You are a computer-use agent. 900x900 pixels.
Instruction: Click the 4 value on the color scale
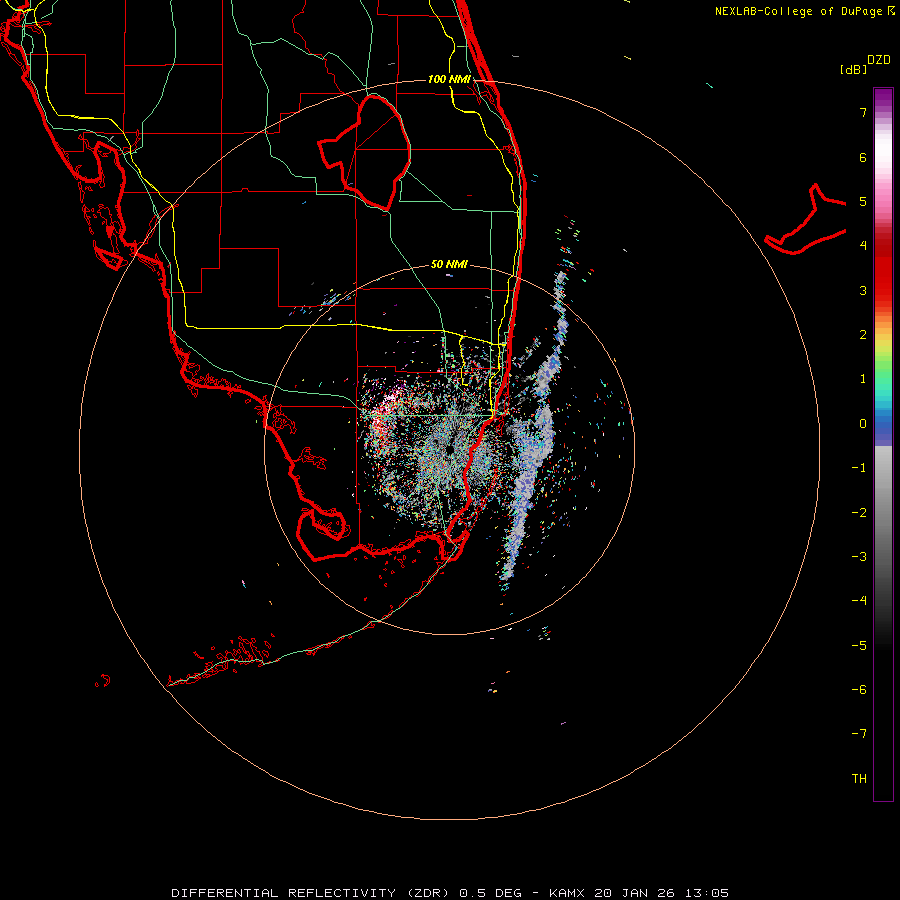click(x=863, y=246)
